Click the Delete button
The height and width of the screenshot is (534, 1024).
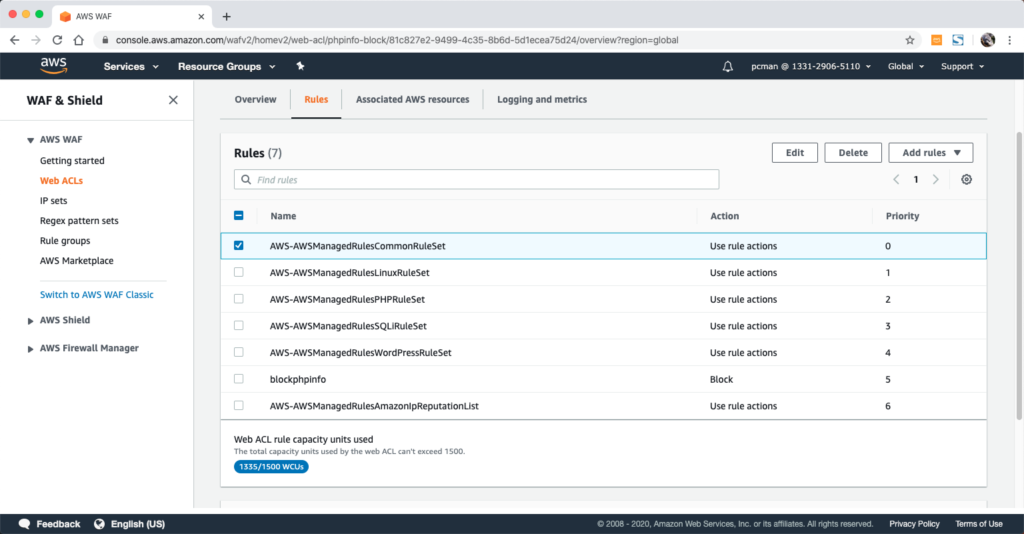pyautogui.click(x=853, y=153)
